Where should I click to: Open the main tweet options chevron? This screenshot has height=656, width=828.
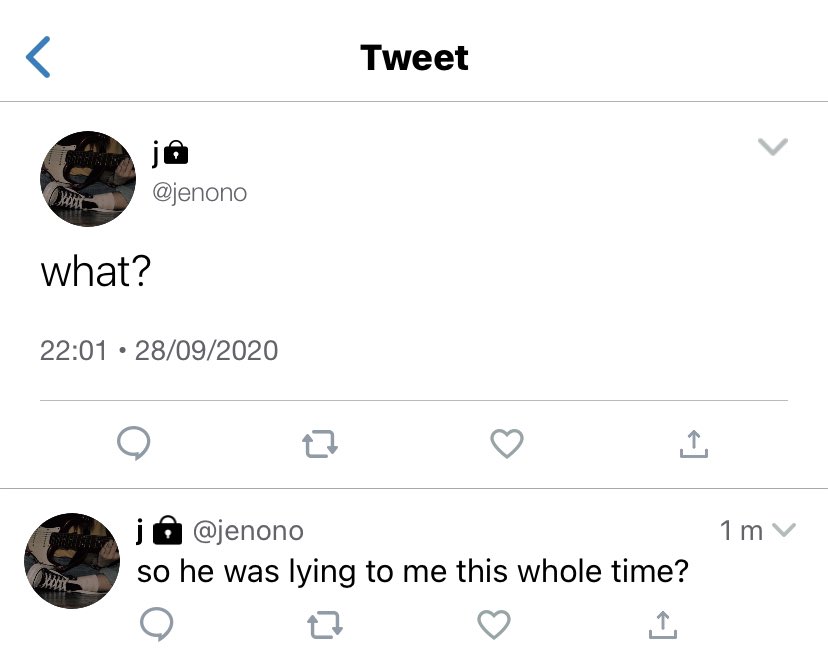[x=773, y=146]
